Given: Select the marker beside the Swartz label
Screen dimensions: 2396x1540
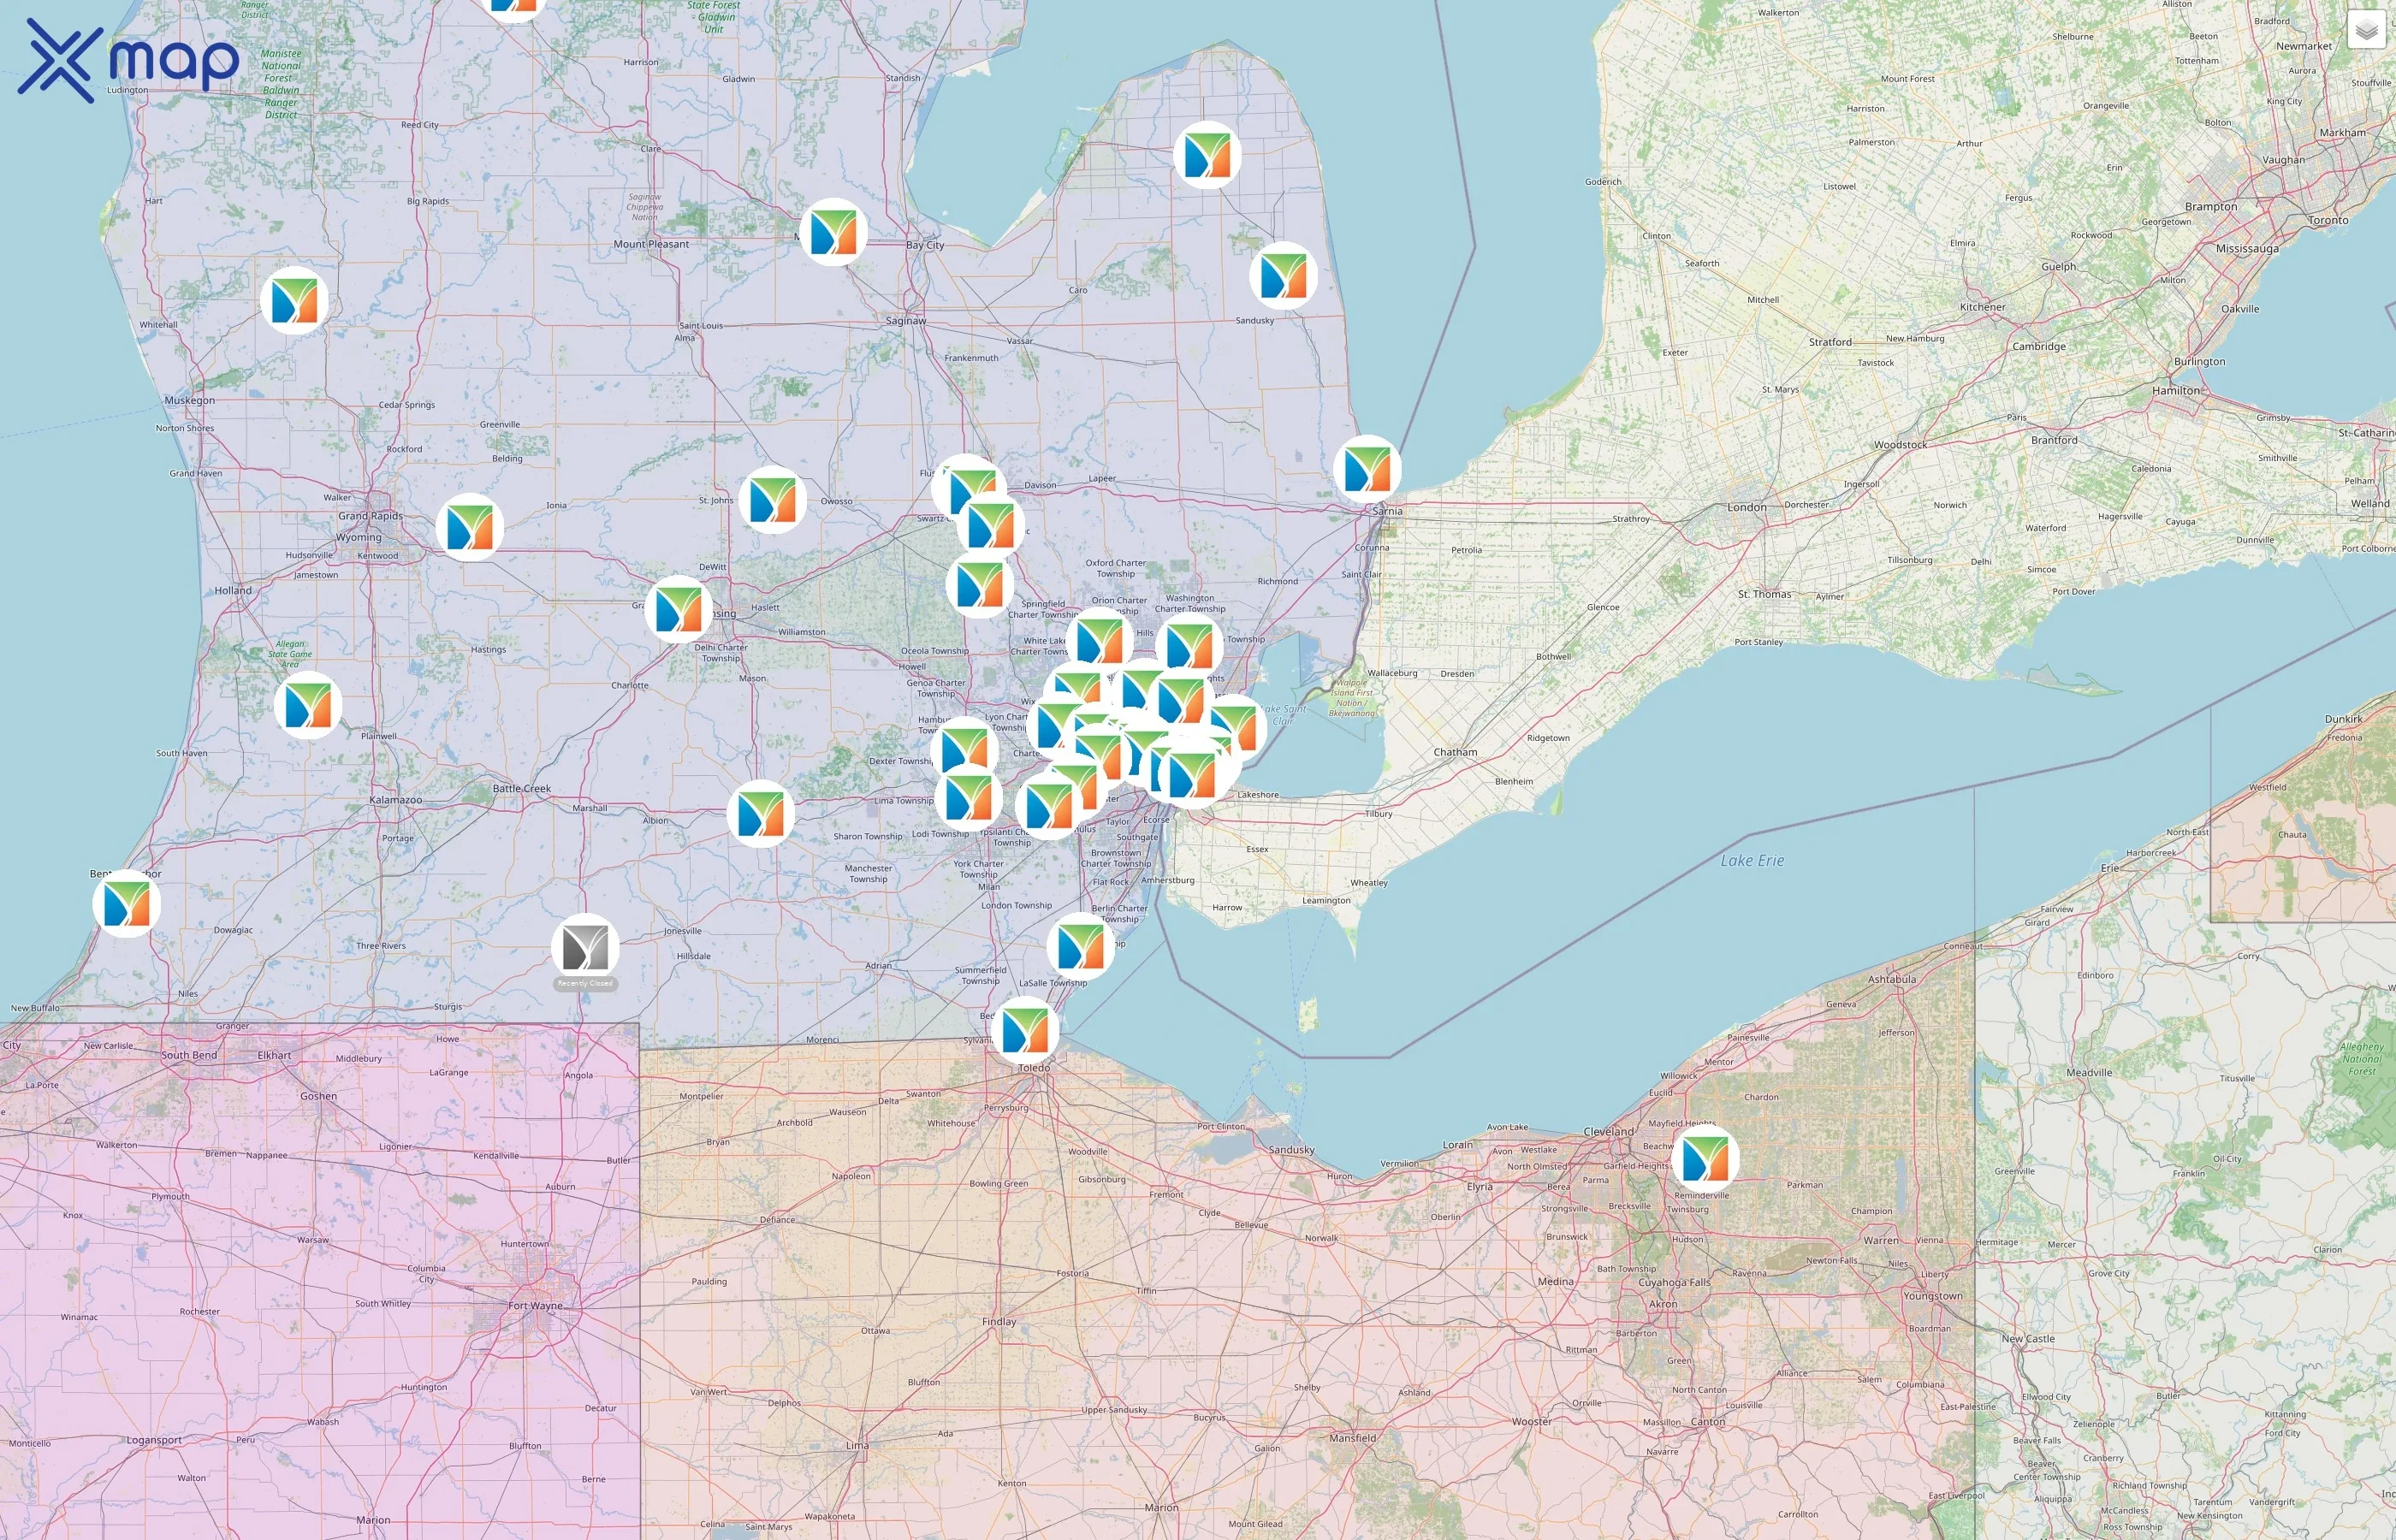Looking at the screenshot, I should [x=991, y=526].
